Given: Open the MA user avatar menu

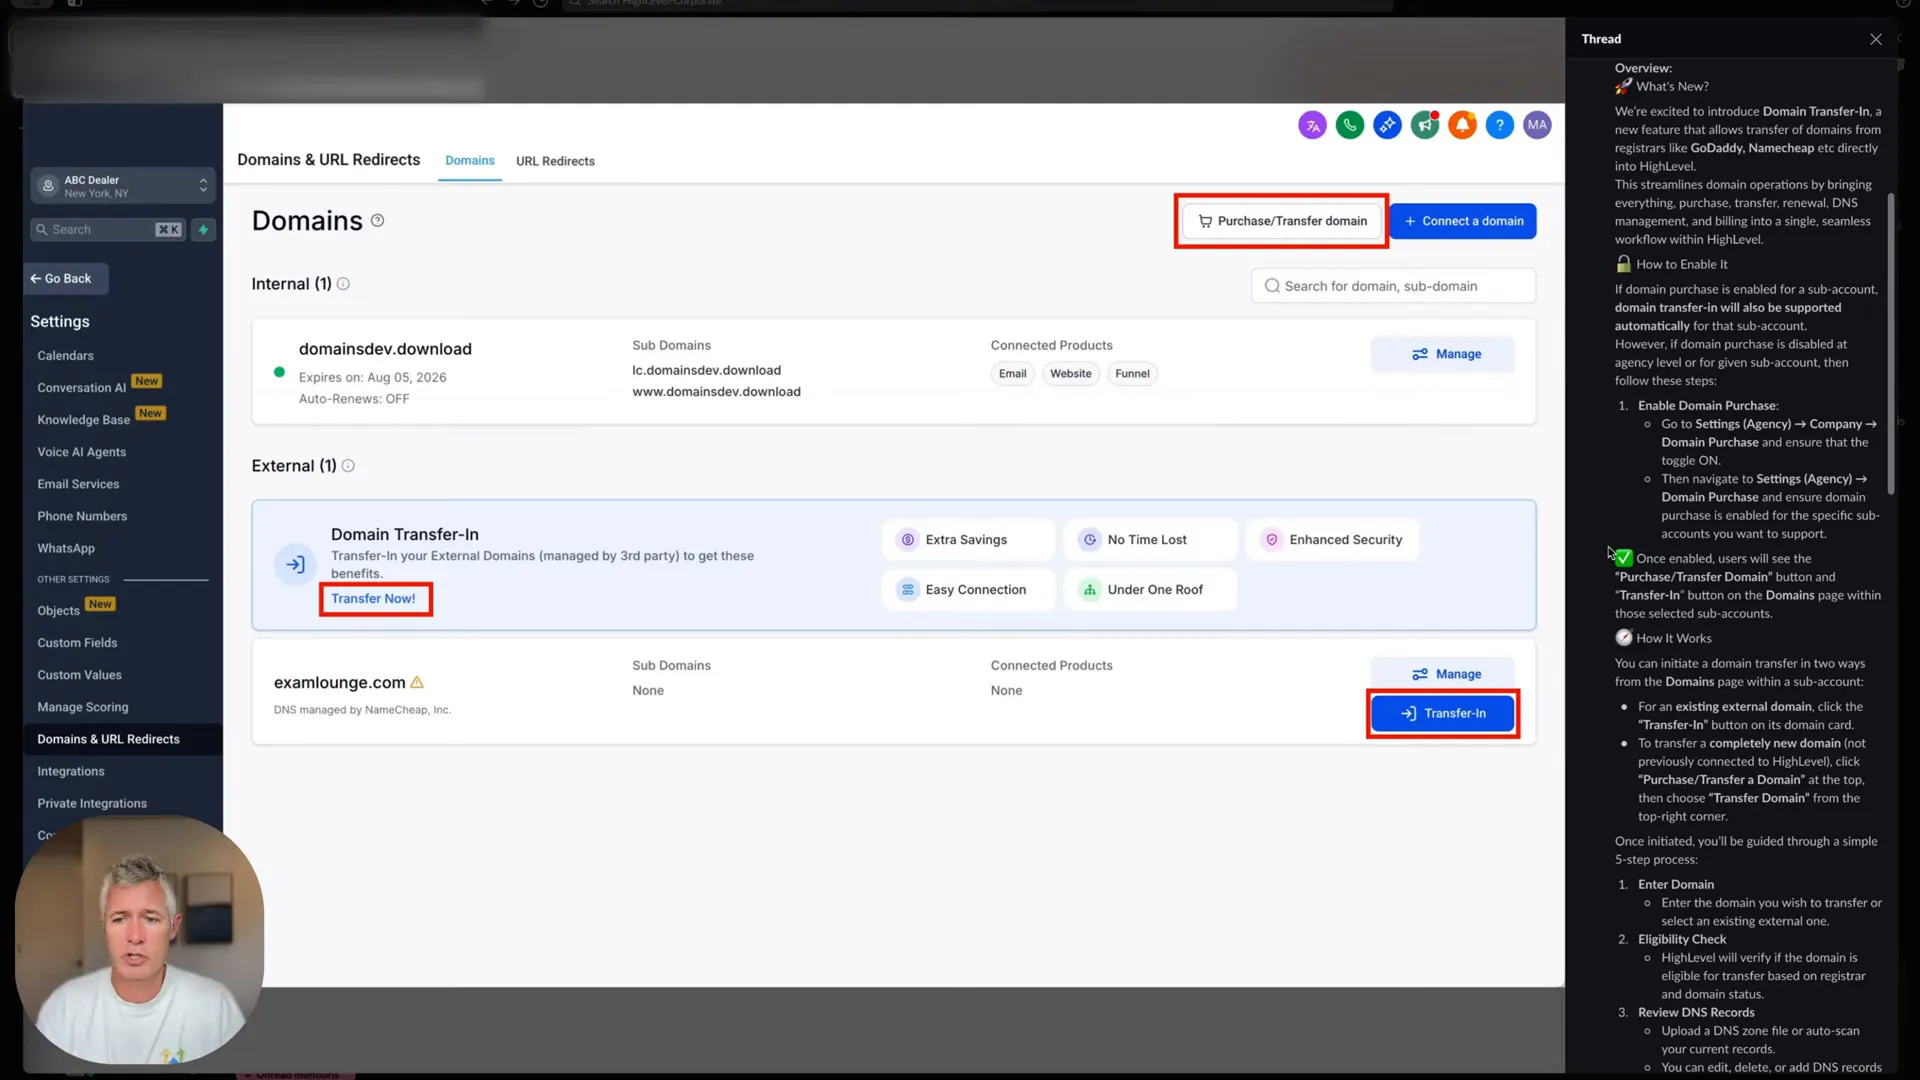Looking at the screenshot, I should tap(1537, 125).
